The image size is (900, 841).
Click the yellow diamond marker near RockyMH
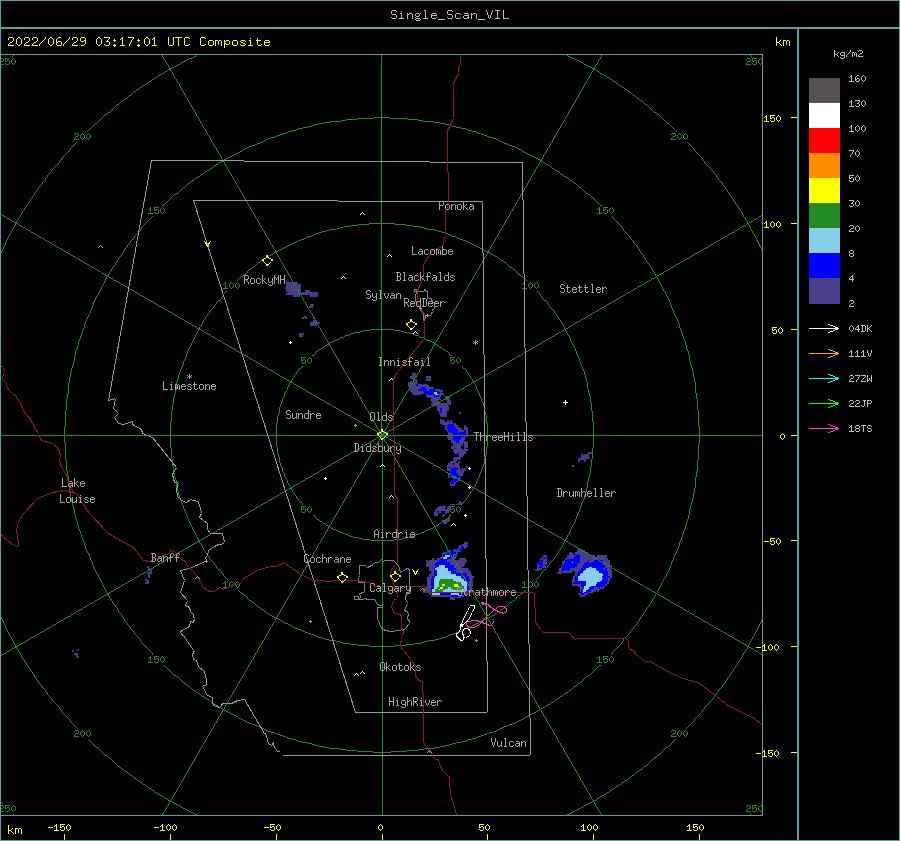pyautogui.click(x=267, y=261)
